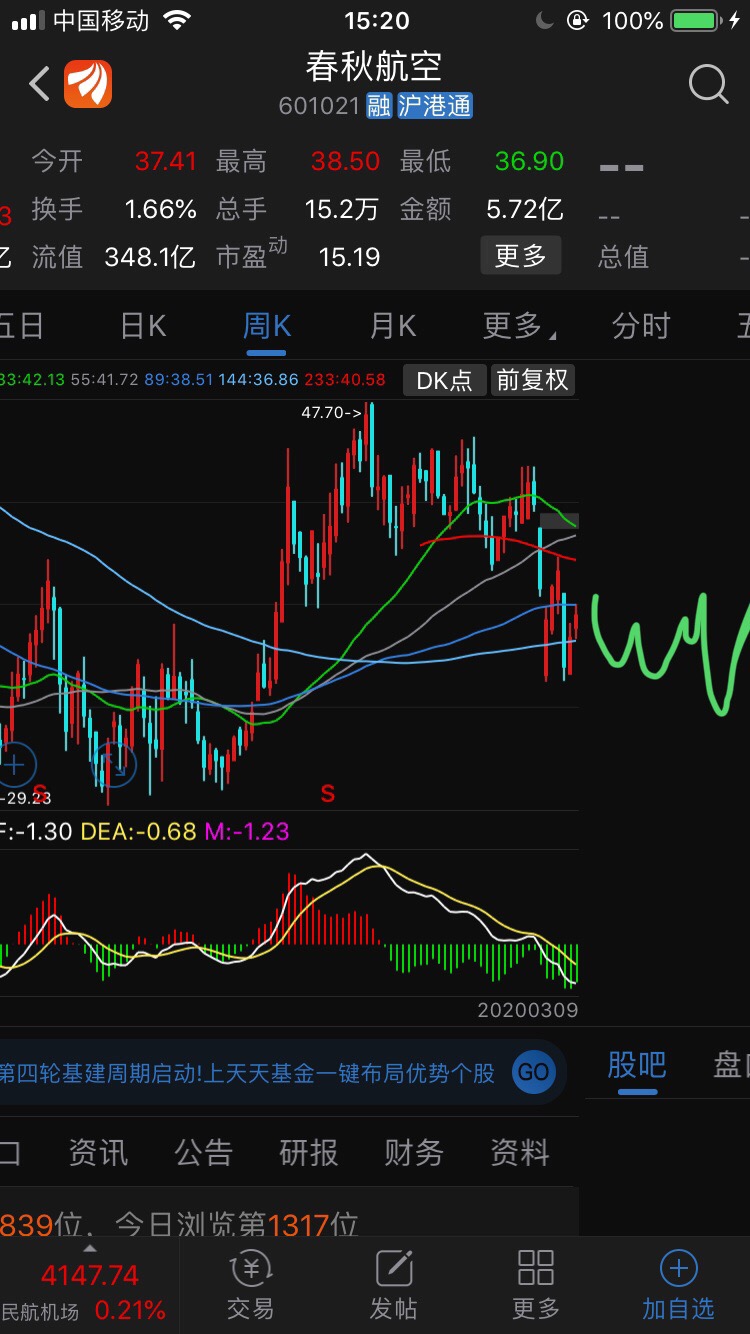Tap the MACD histogram sub-chart
The height and width of the screenshot is (1334, 750).
(289, 922)
